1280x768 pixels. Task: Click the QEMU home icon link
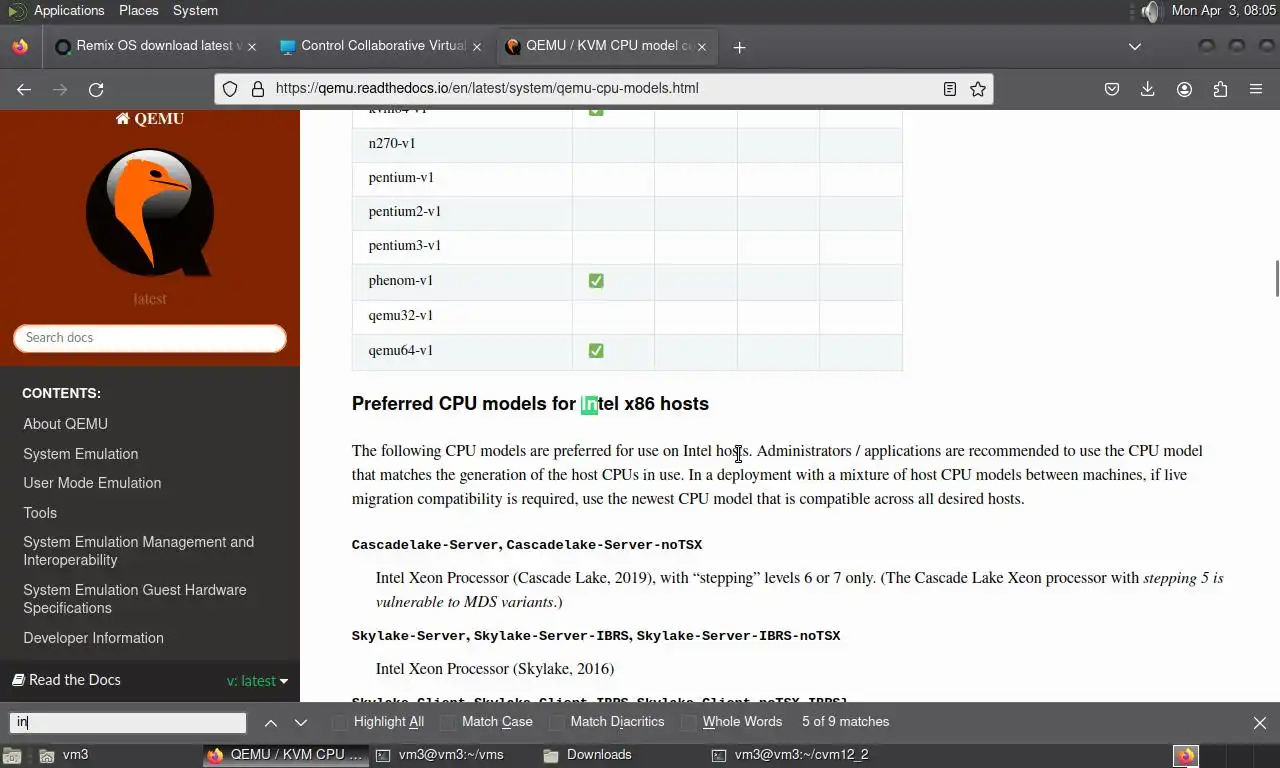tap(150, 118)
